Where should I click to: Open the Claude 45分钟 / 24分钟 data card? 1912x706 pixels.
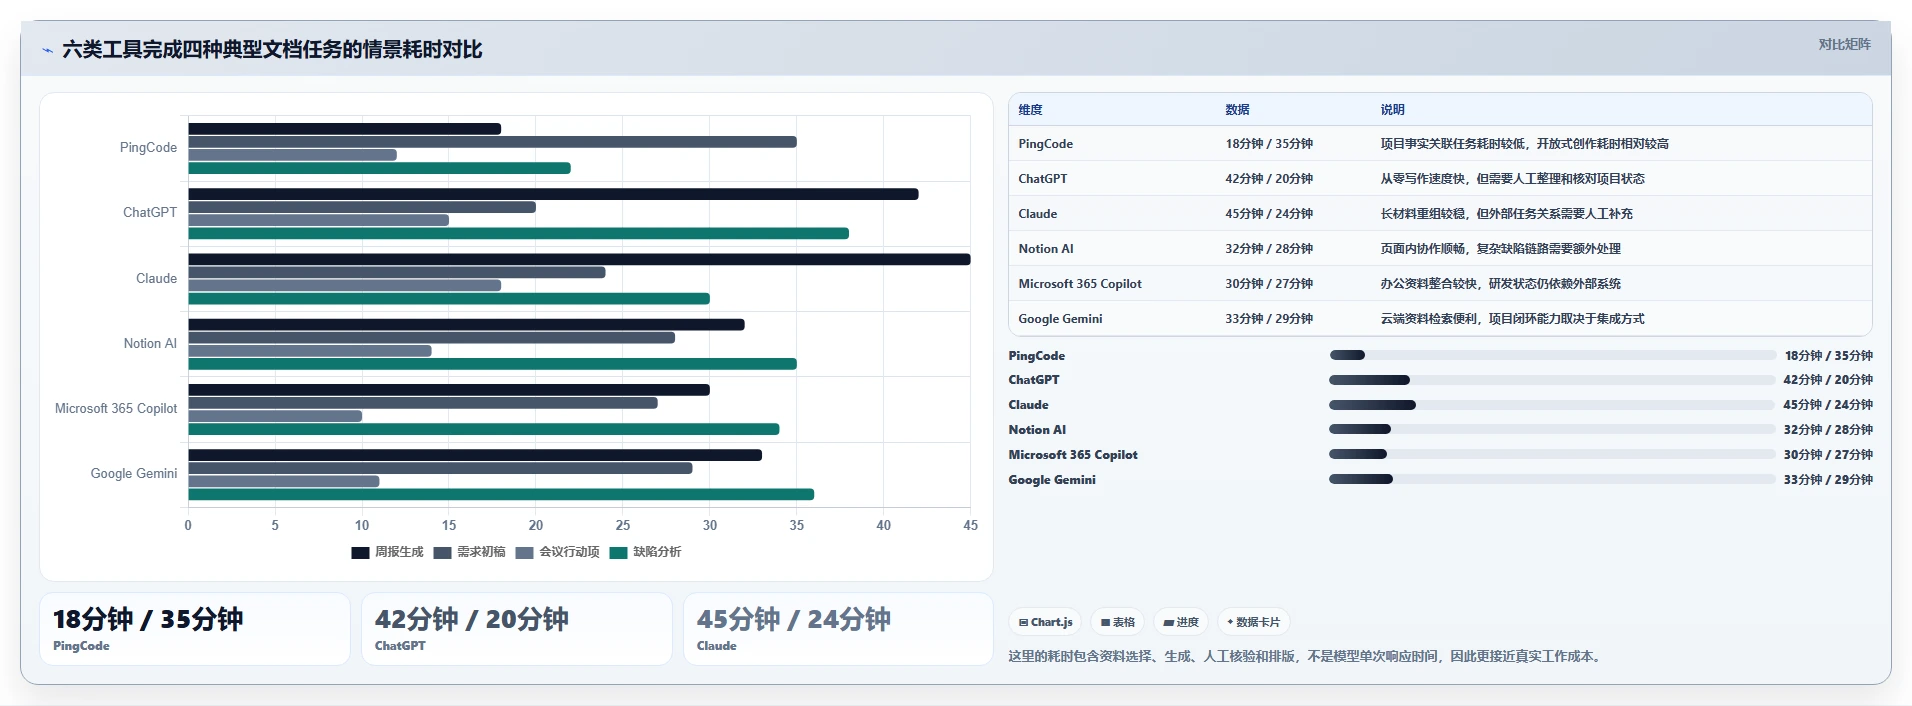838,629
